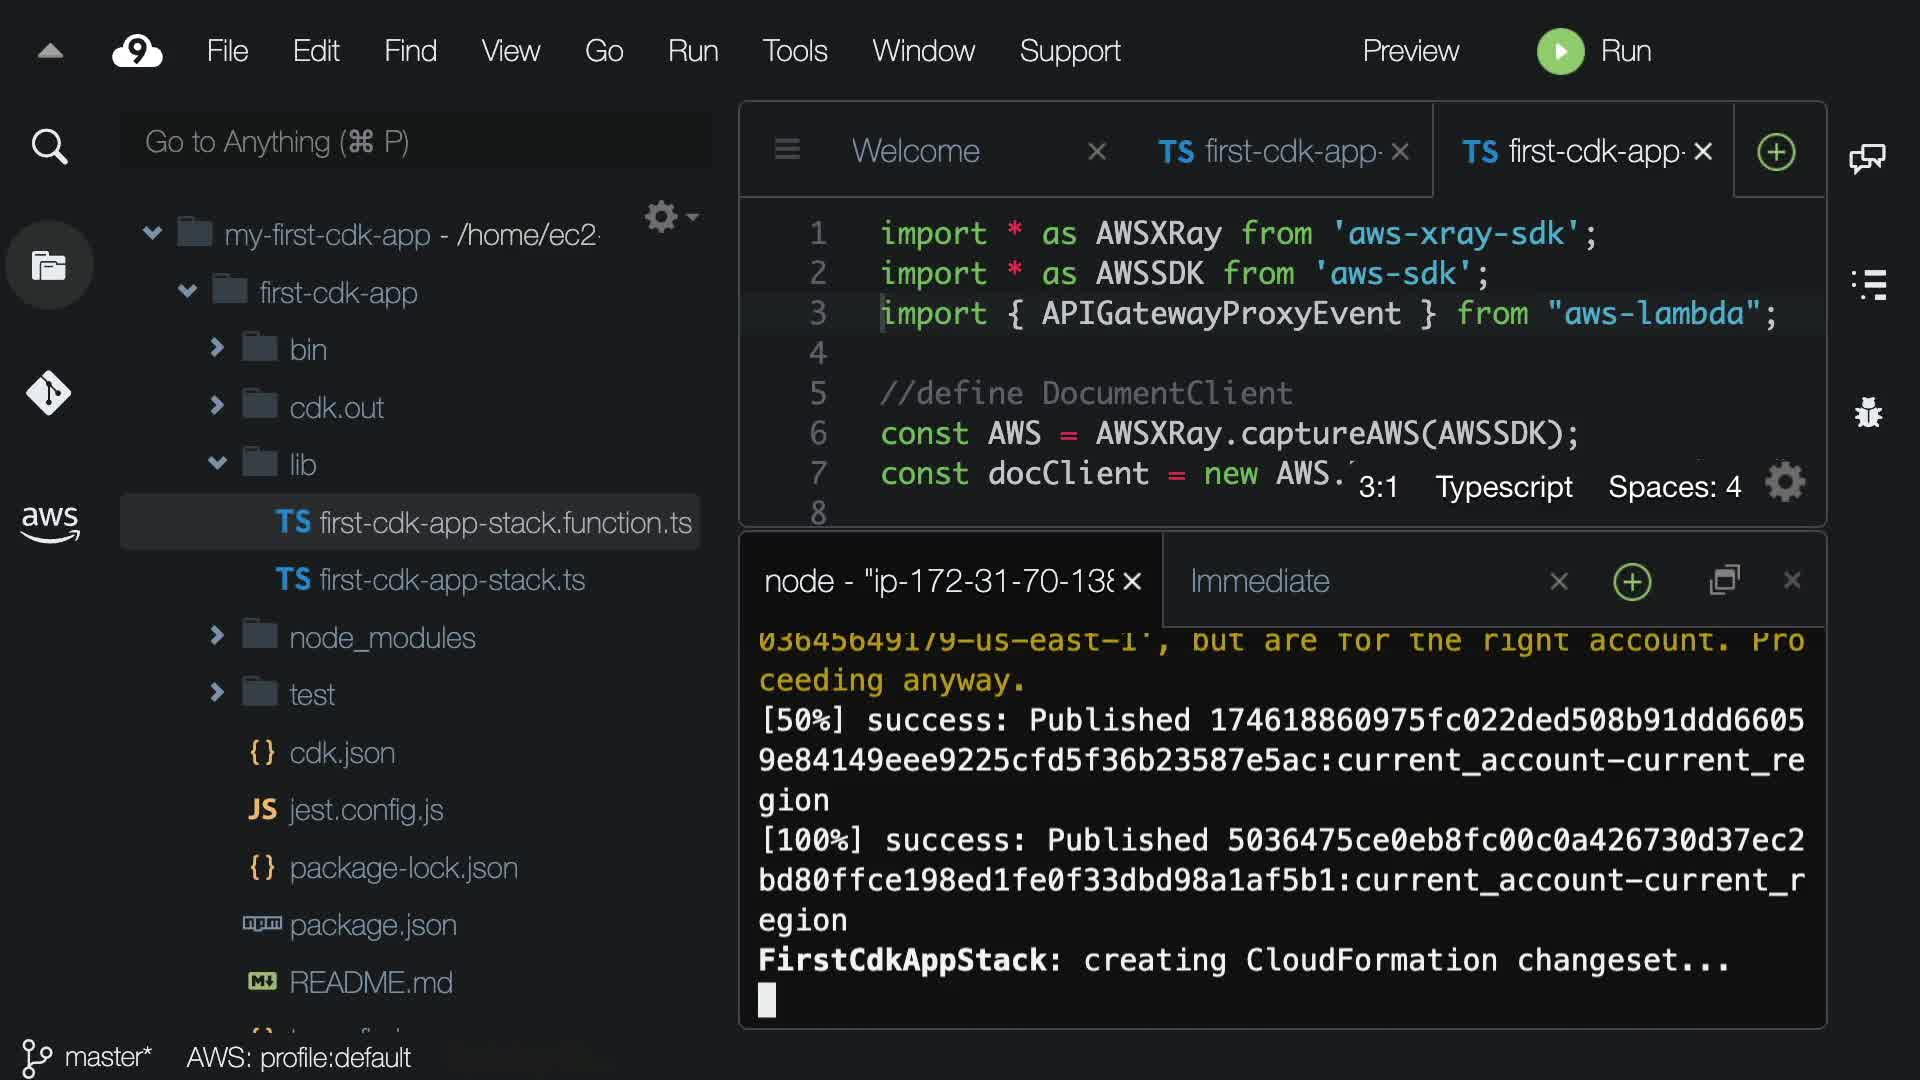Screen dimensions: 1920x1080
Task: Click the Environment files panel icon
Action: click(49, 266)
